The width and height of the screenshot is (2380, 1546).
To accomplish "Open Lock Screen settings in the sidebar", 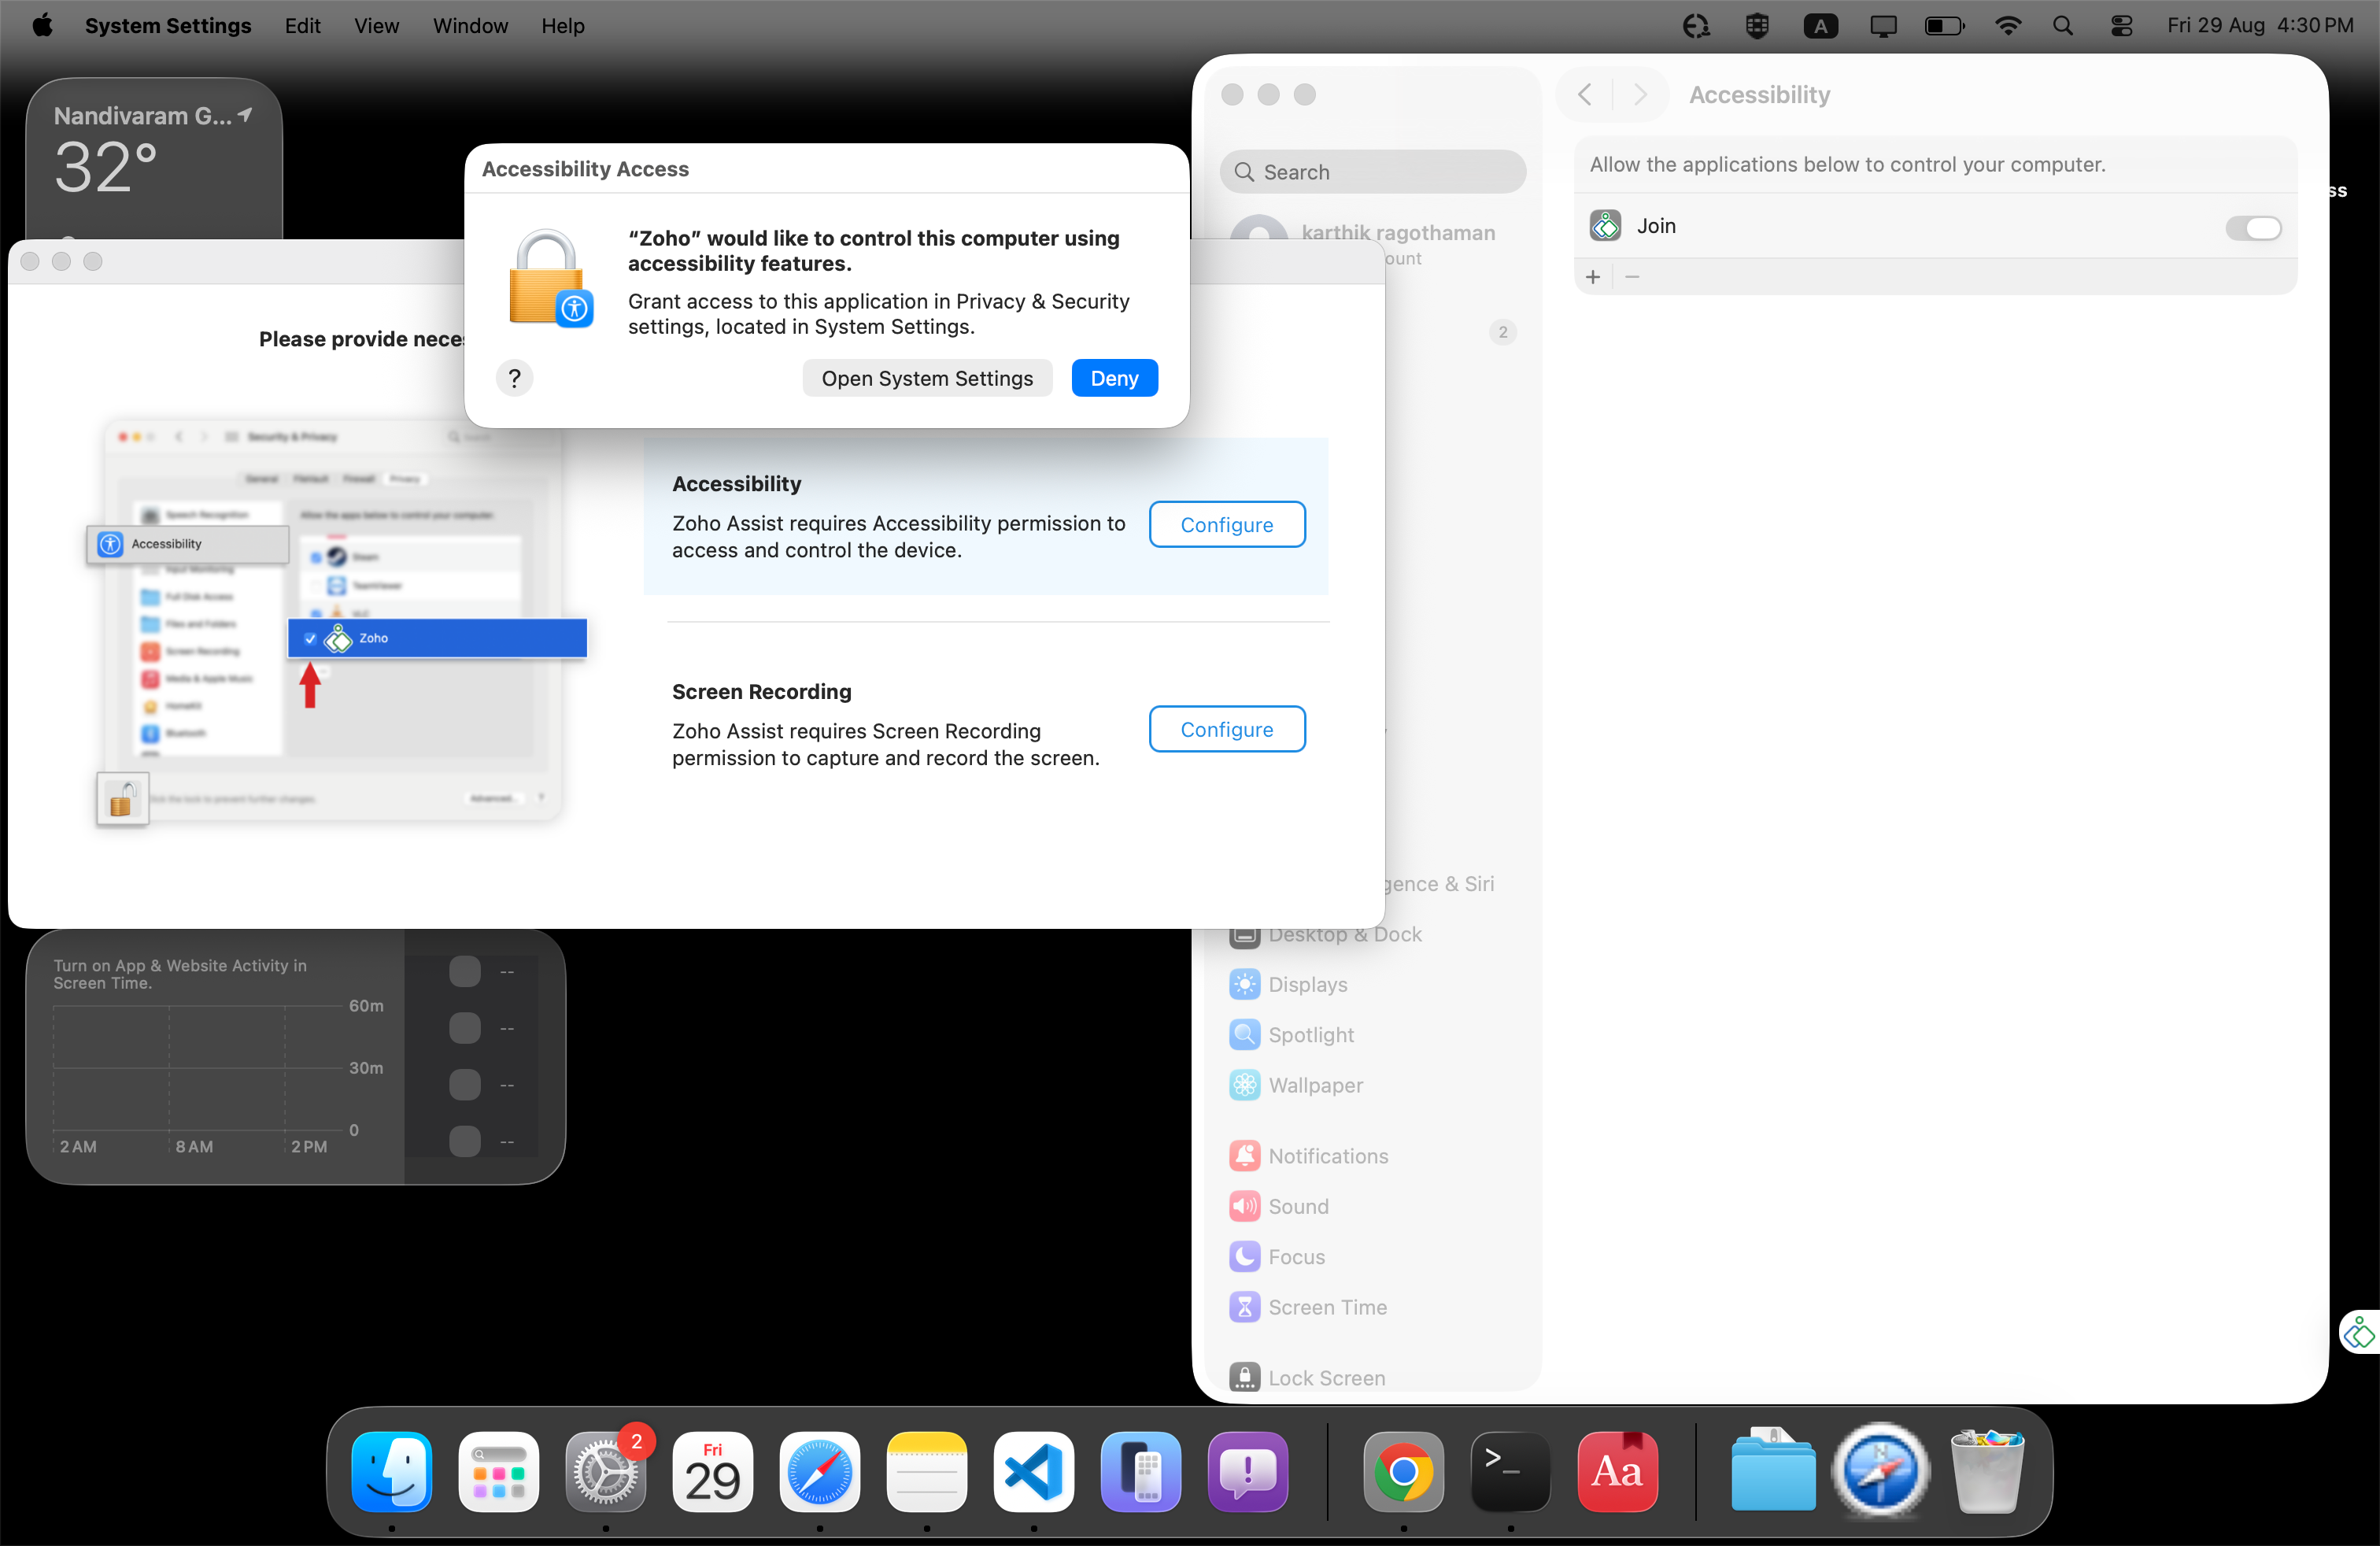I will 1326,1377.
